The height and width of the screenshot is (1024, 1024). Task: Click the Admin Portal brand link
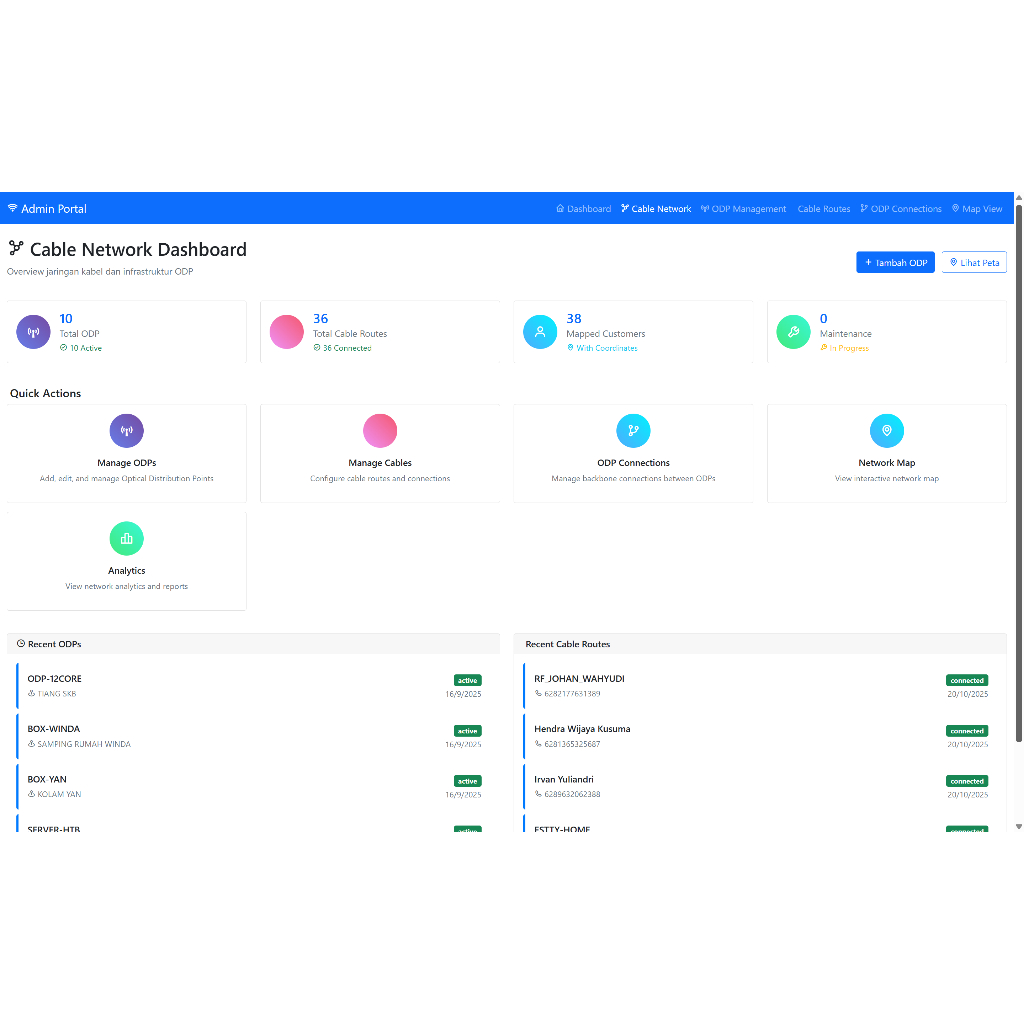pyautogui.click(x=47, y=209)
